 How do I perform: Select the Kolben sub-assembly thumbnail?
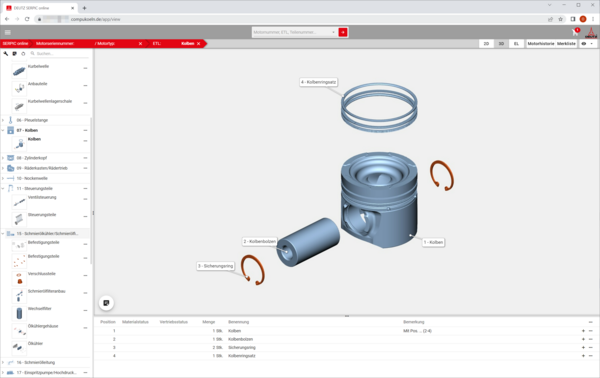pyautogui.click(x=19, y=144)
